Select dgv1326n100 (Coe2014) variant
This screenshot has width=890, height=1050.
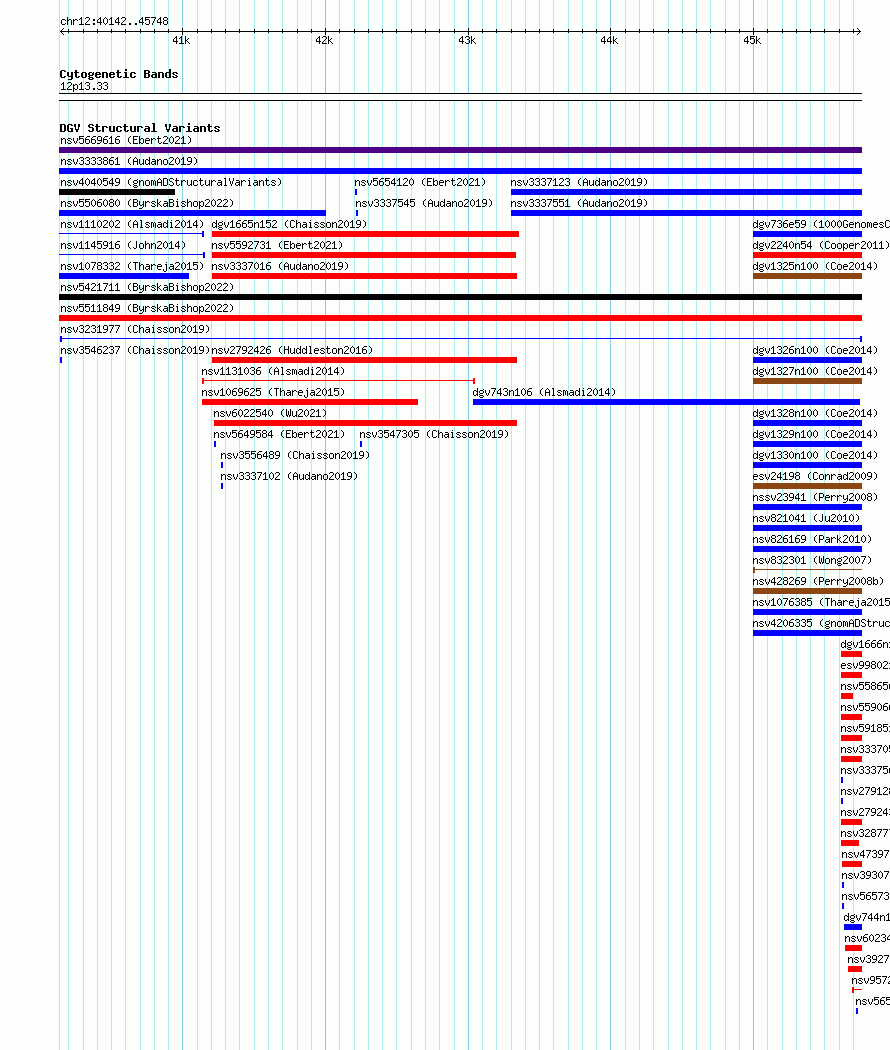815,350
